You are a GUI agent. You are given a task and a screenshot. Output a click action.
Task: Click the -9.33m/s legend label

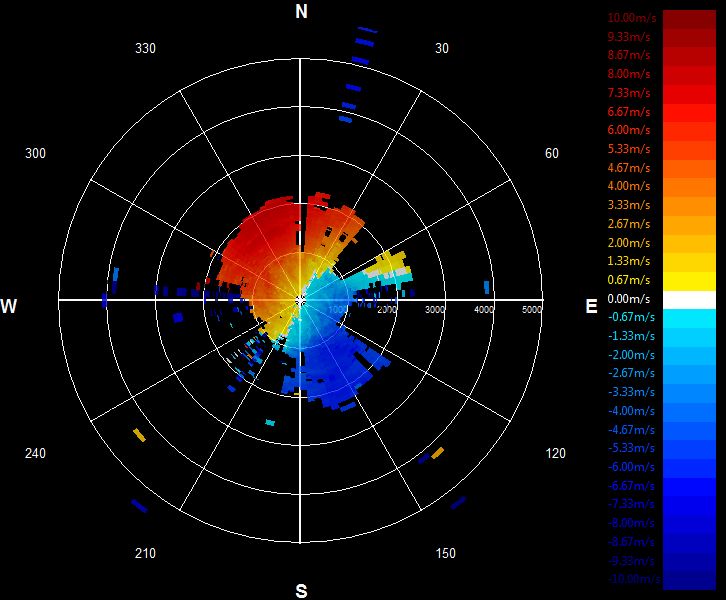(x=631, y=562)
